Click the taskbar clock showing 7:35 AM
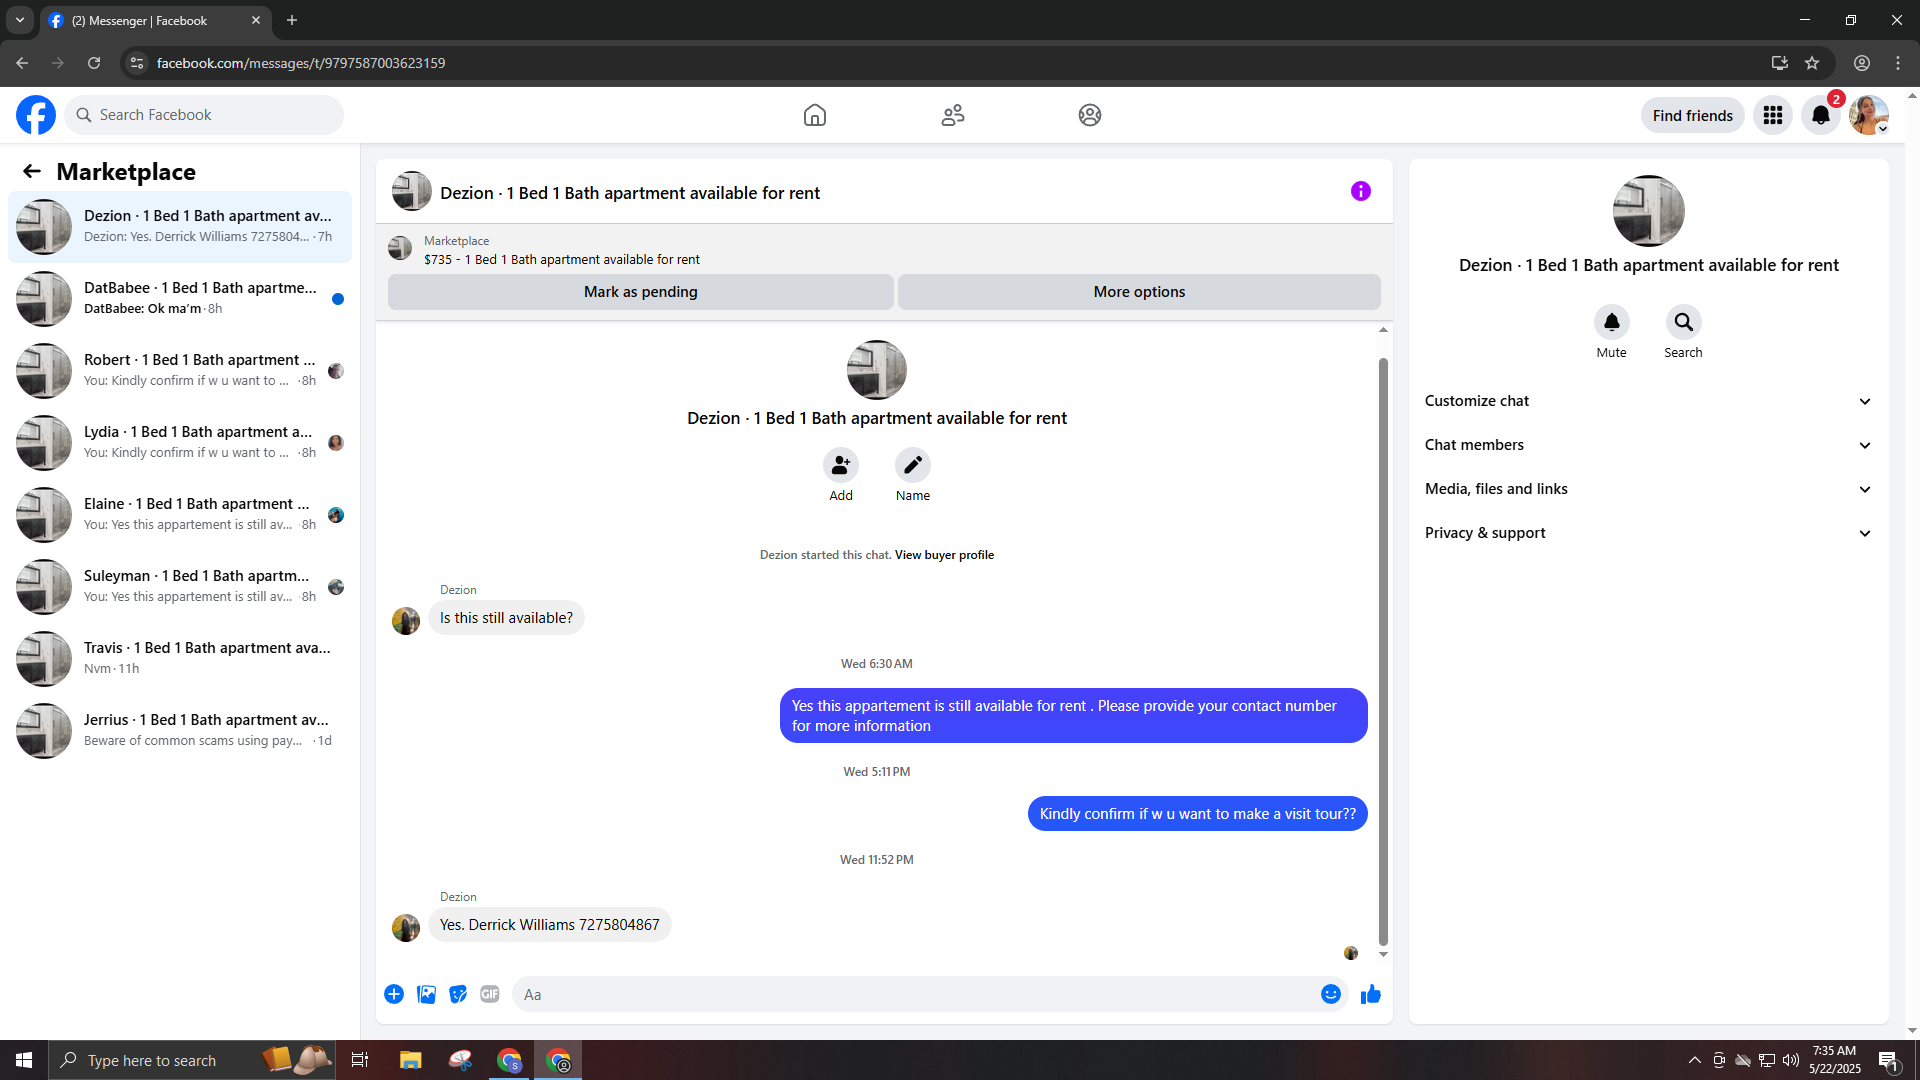 [1834, 1060]
